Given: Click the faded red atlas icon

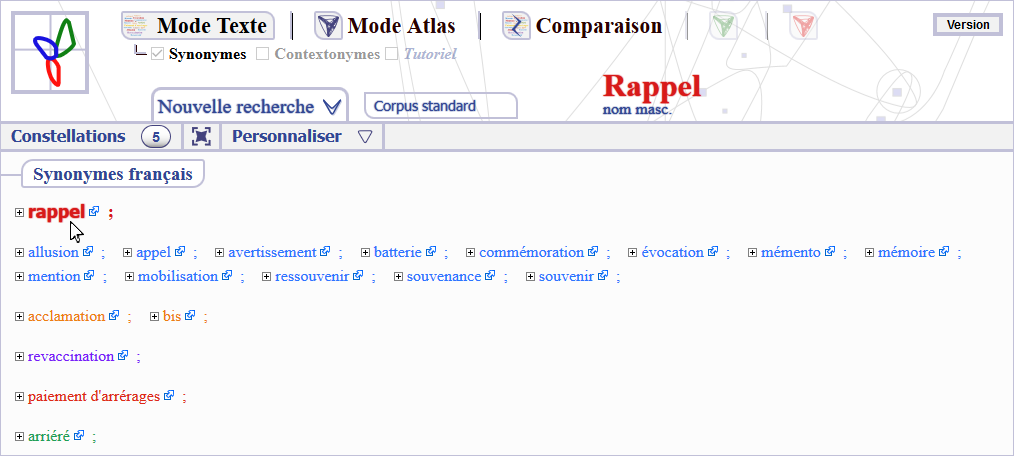Looking at the screenshot, I should coord(803,26).
